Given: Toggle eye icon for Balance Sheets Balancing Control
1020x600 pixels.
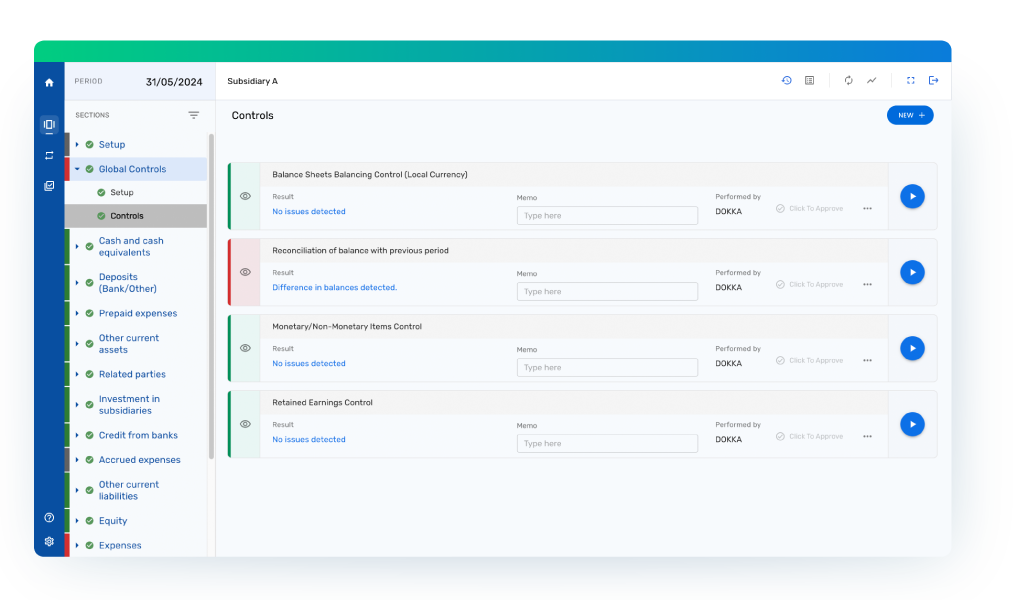Looking at the screenshot, I should point(245,197).
